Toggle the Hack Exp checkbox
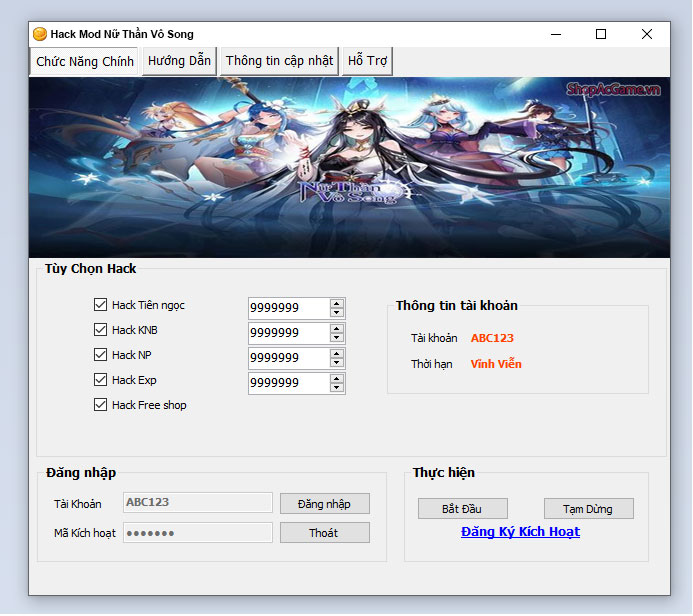This screenshot has width=693, height=616. pyautogui.click(x=100, y=380)
